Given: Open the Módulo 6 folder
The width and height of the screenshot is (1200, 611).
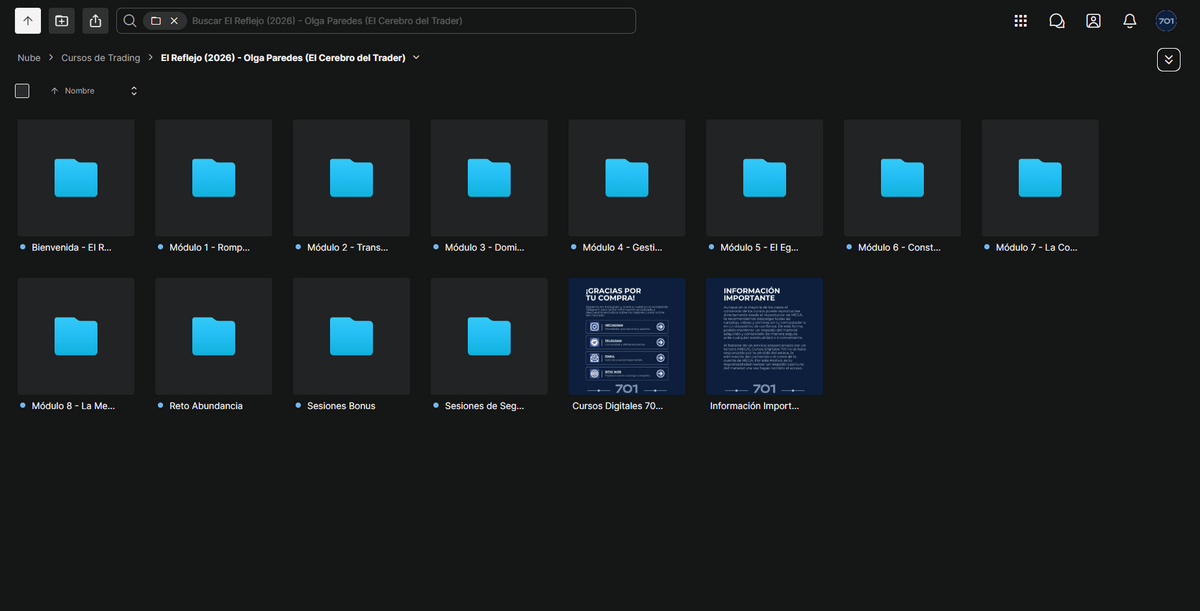Looking at the screenshot, I should point(902,178).
